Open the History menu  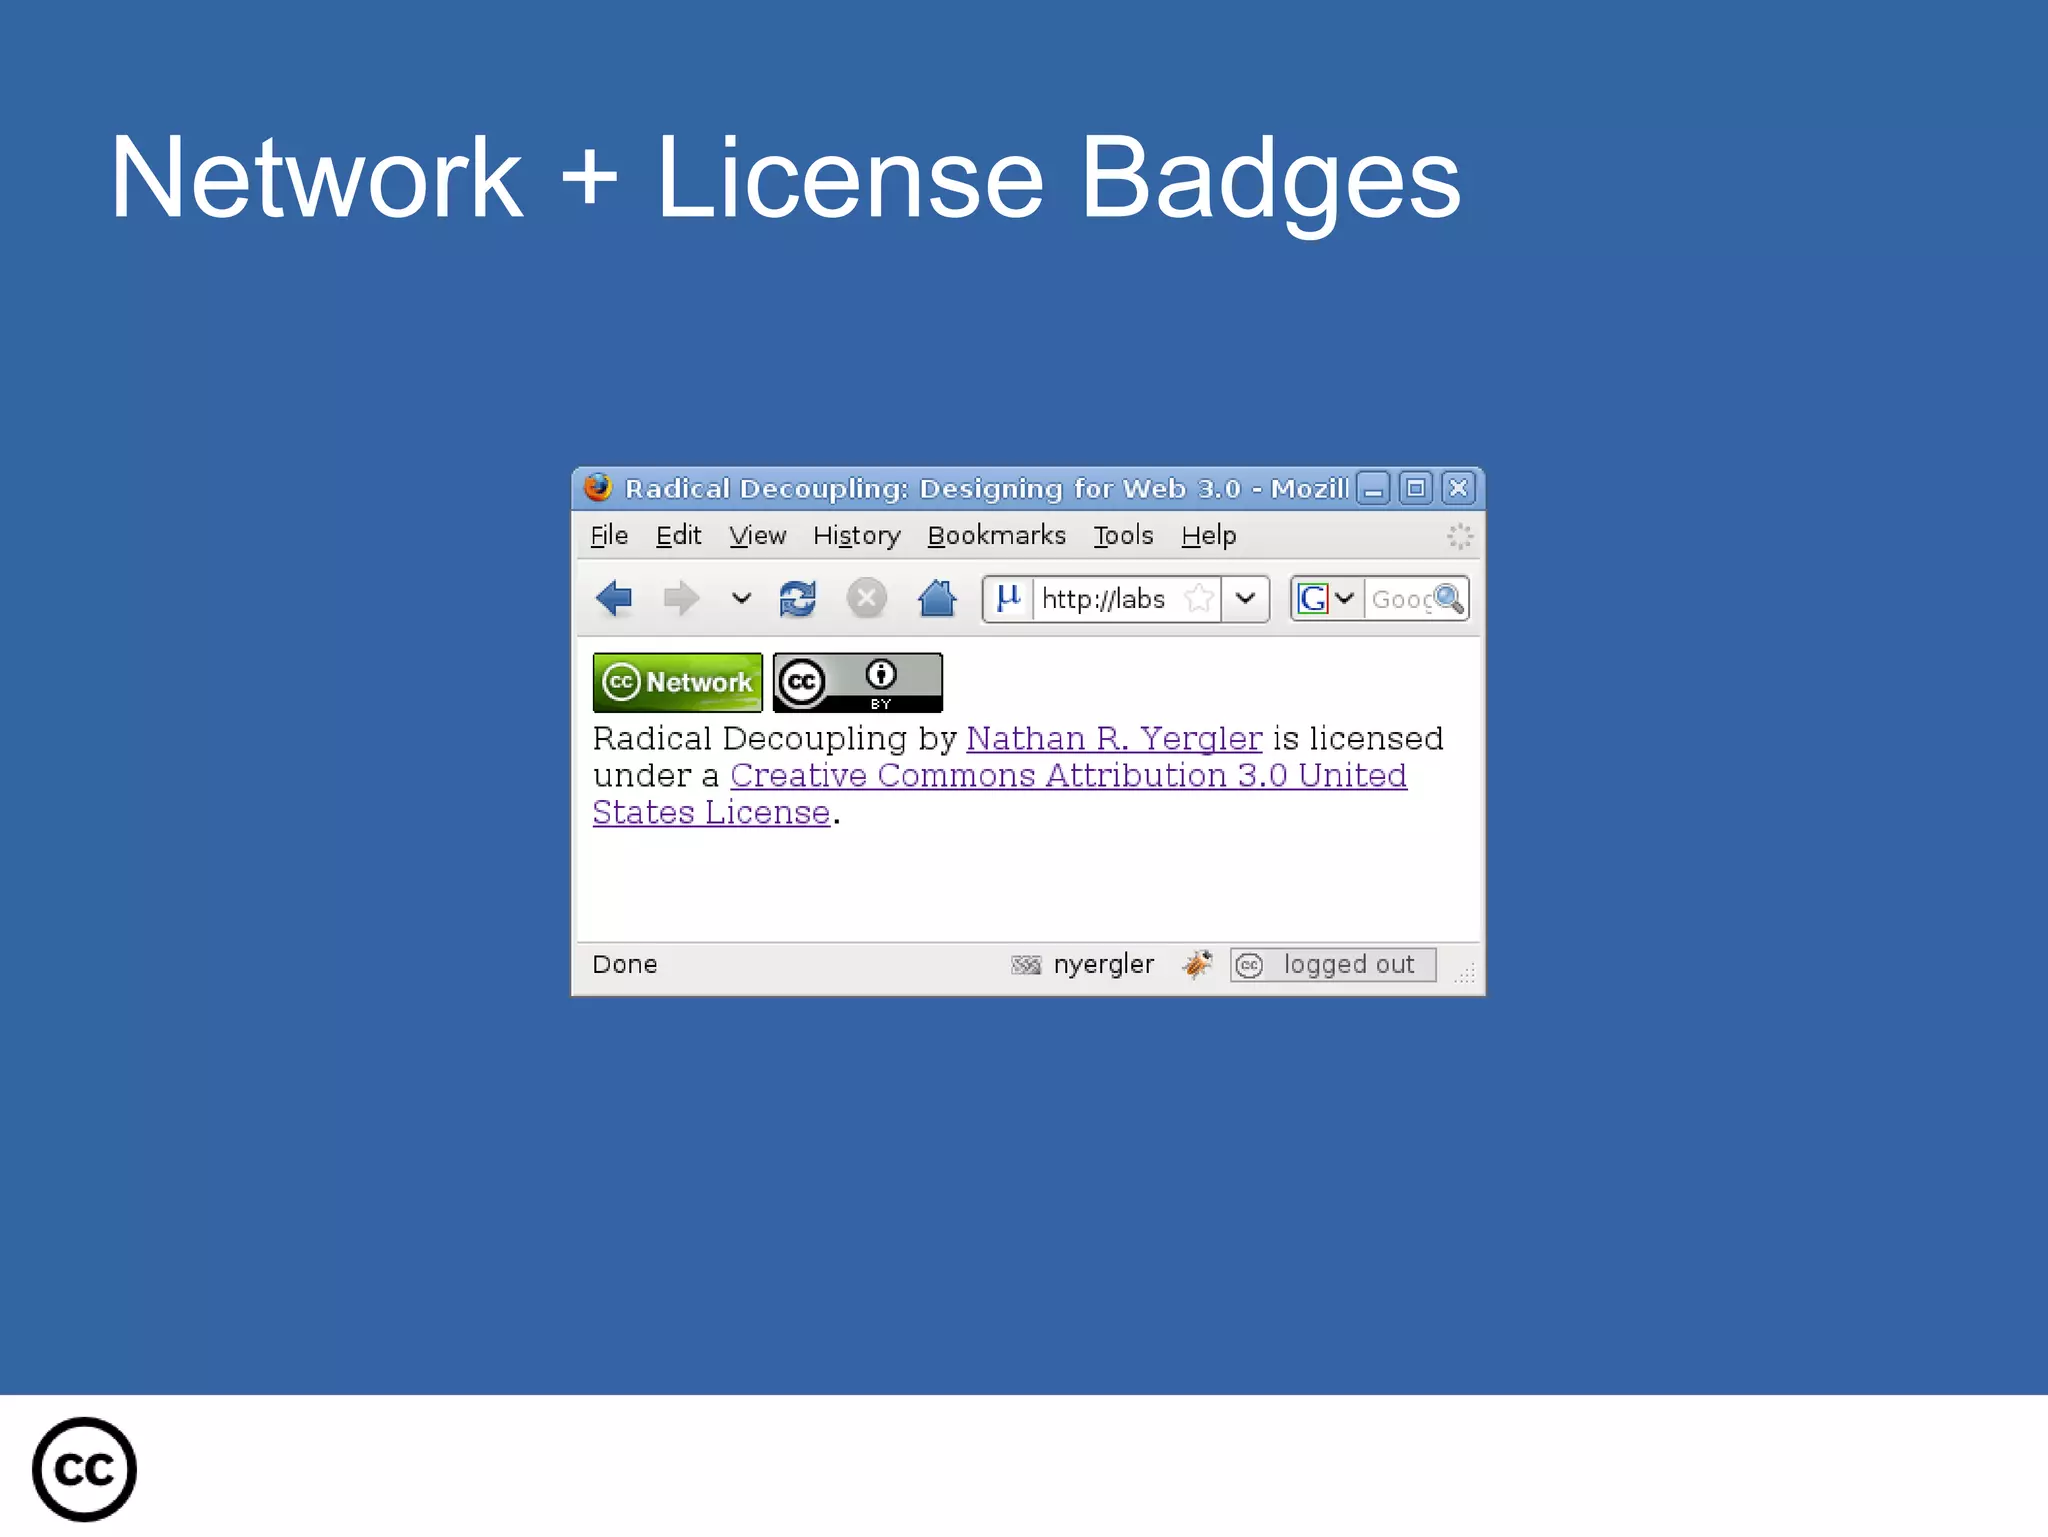point(856,536)
